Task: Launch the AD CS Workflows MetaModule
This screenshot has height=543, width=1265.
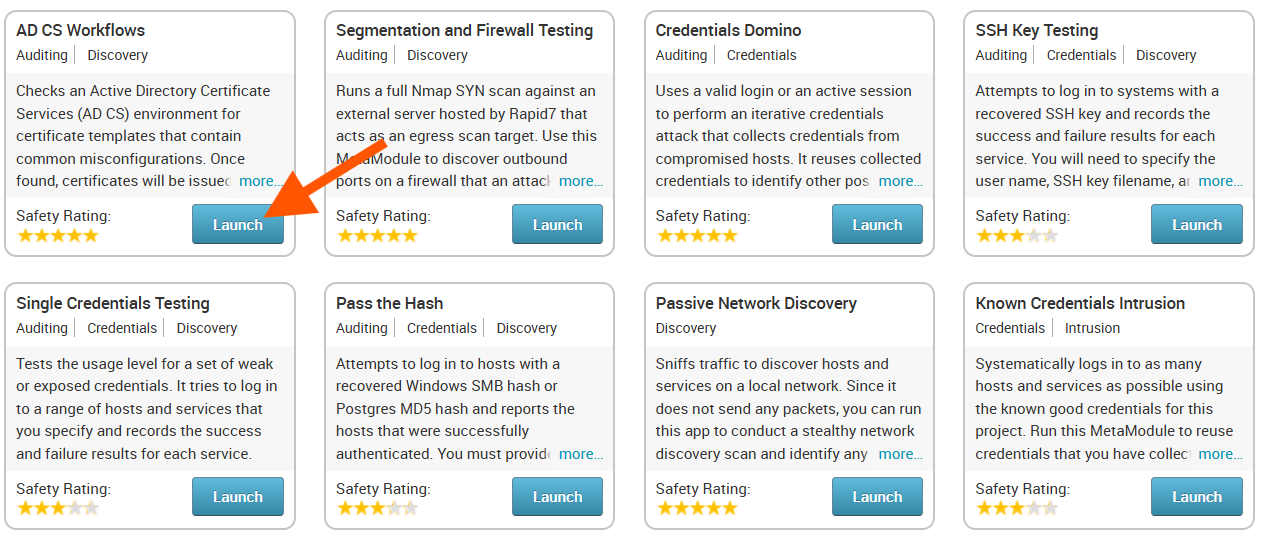Action: 237,225
